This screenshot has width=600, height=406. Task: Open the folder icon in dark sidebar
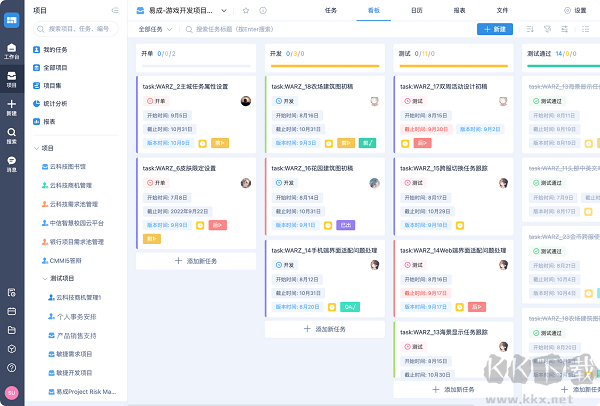pos(11,330)
